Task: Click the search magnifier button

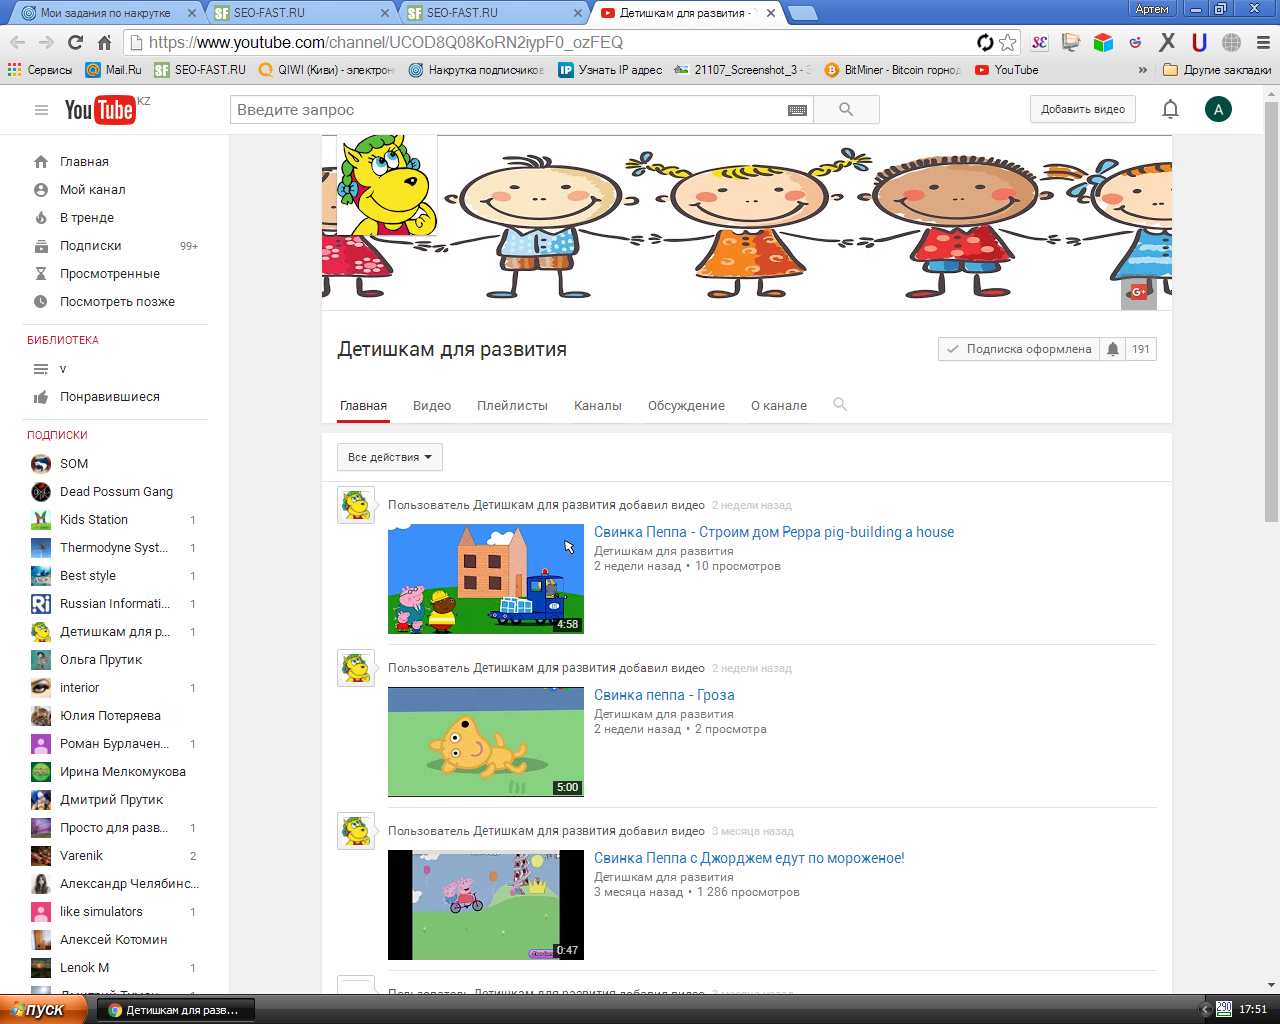Action: 846,110
